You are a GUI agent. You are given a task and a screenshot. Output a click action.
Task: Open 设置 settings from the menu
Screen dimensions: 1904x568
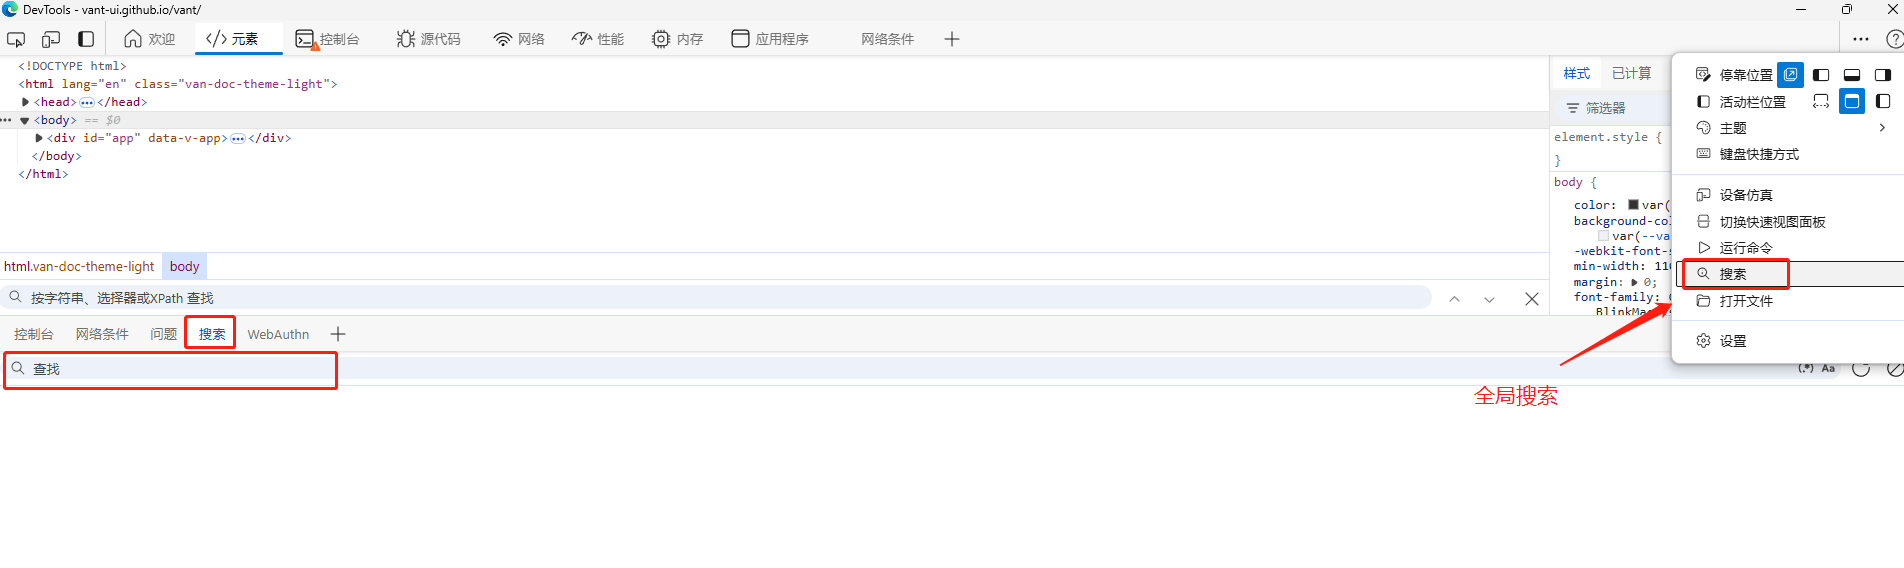tap(1733, 341)
